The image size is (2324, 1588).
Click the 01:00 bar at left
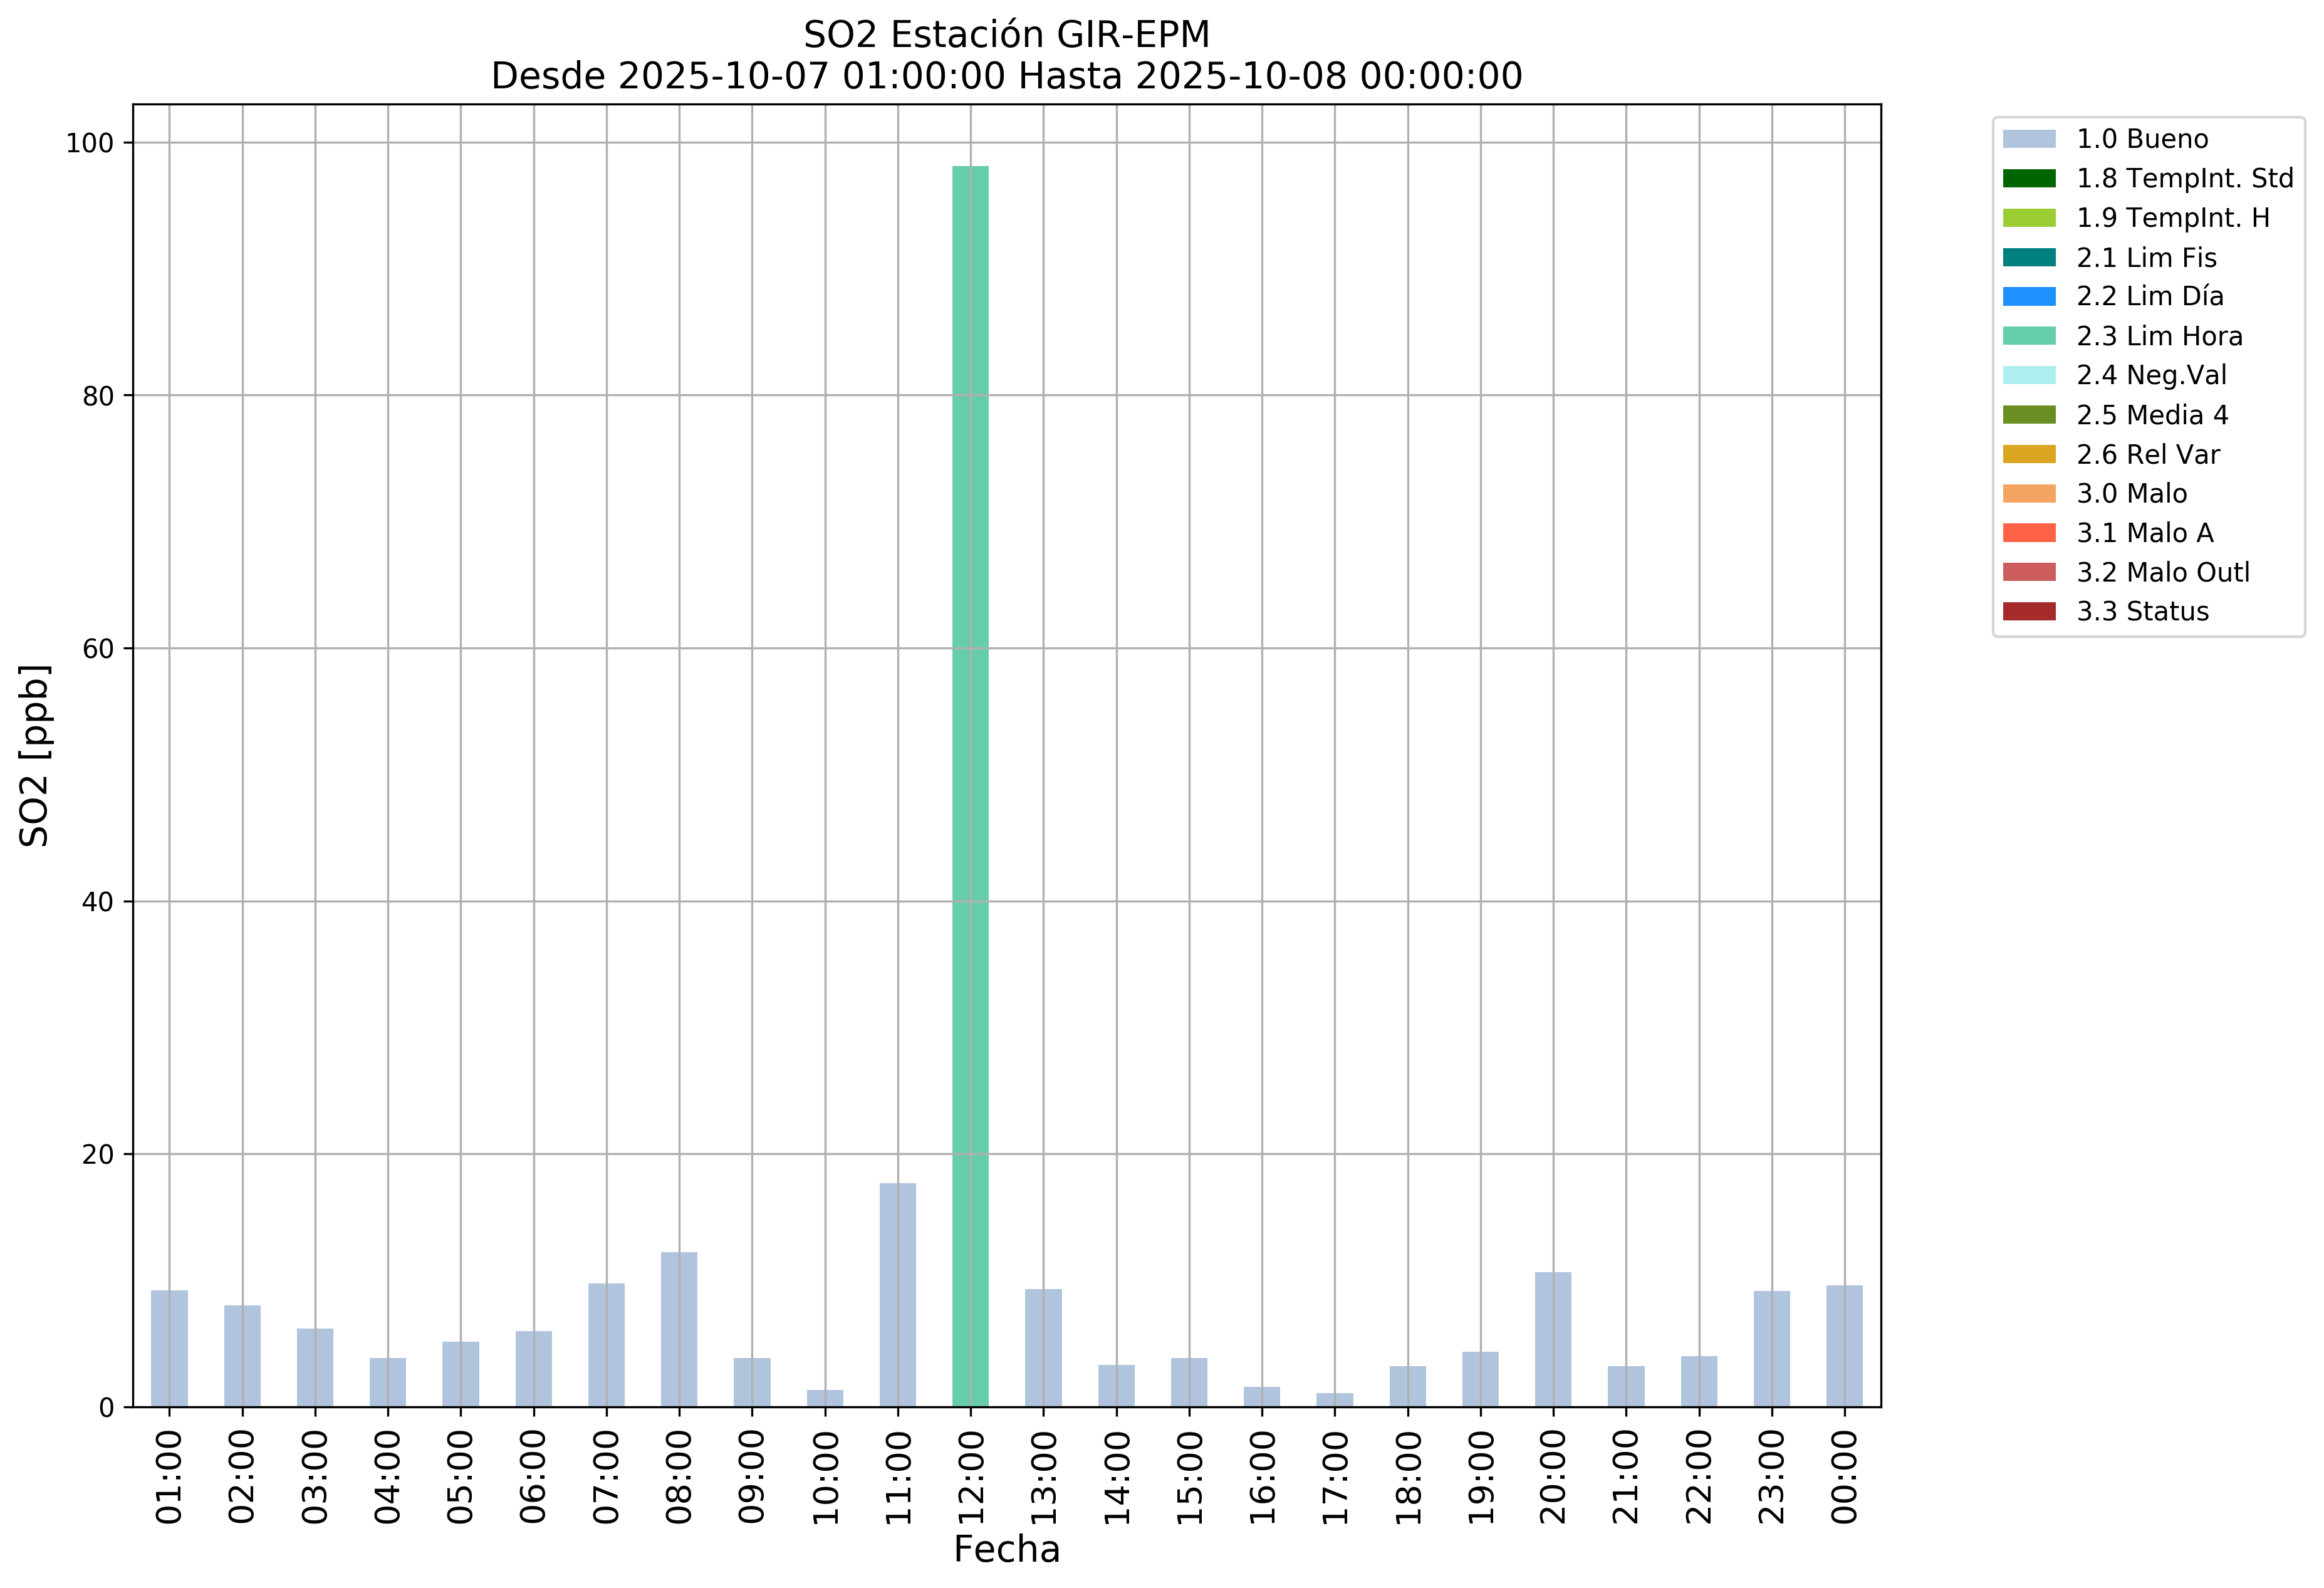pyautogui.click(x=169, y=1348)
